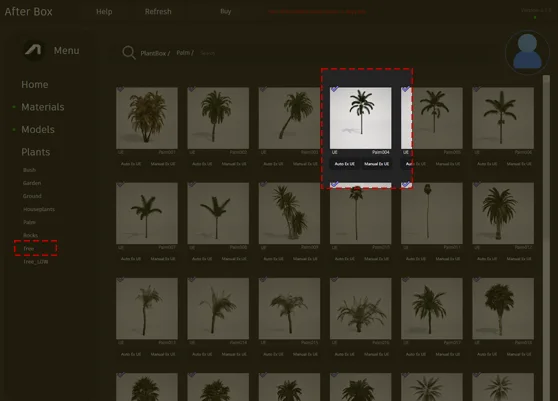
Task: Go to Home in the sidebar
Action: click(35, 84)
